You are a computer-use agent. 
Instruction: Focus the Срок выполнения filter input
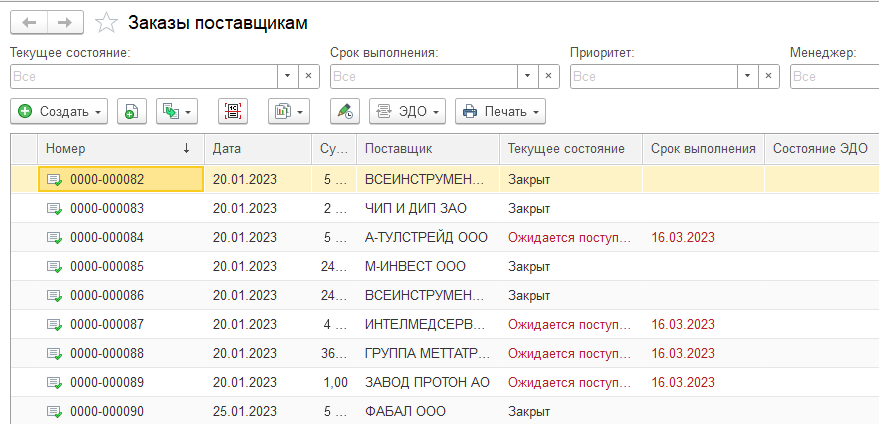pos(424,76)
